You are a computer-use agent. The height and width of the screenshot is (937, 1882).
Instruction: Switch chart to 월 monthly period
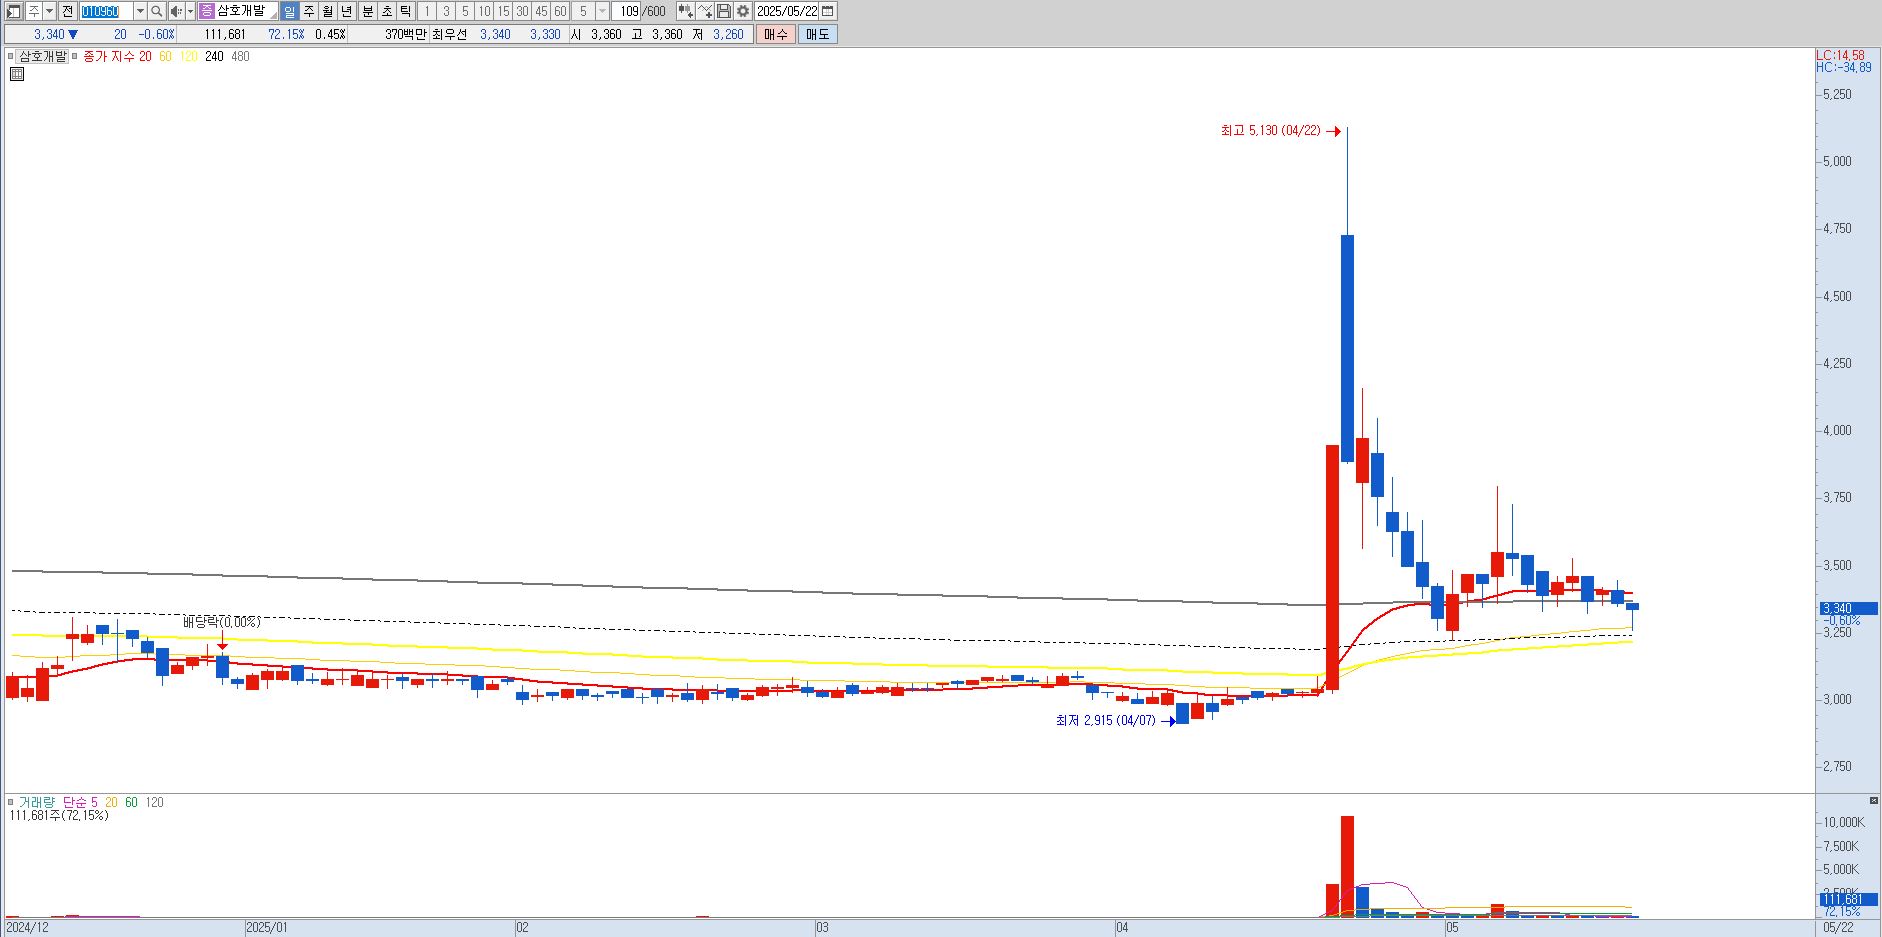click(327, 11)
